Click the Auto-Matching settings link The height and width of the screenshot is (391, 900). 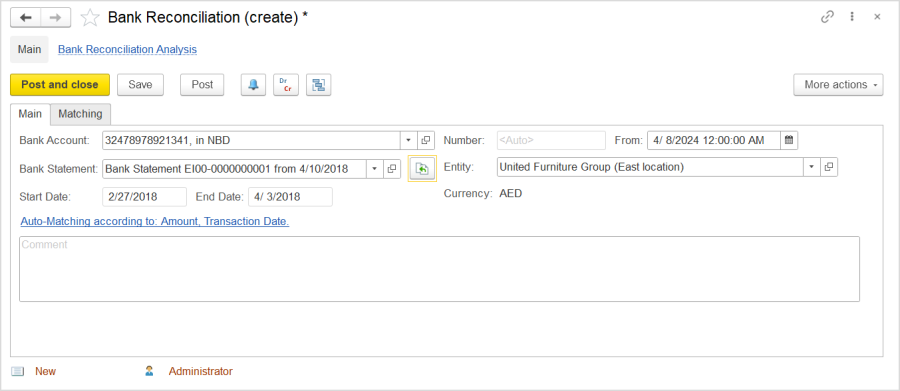tap(155, 222)
